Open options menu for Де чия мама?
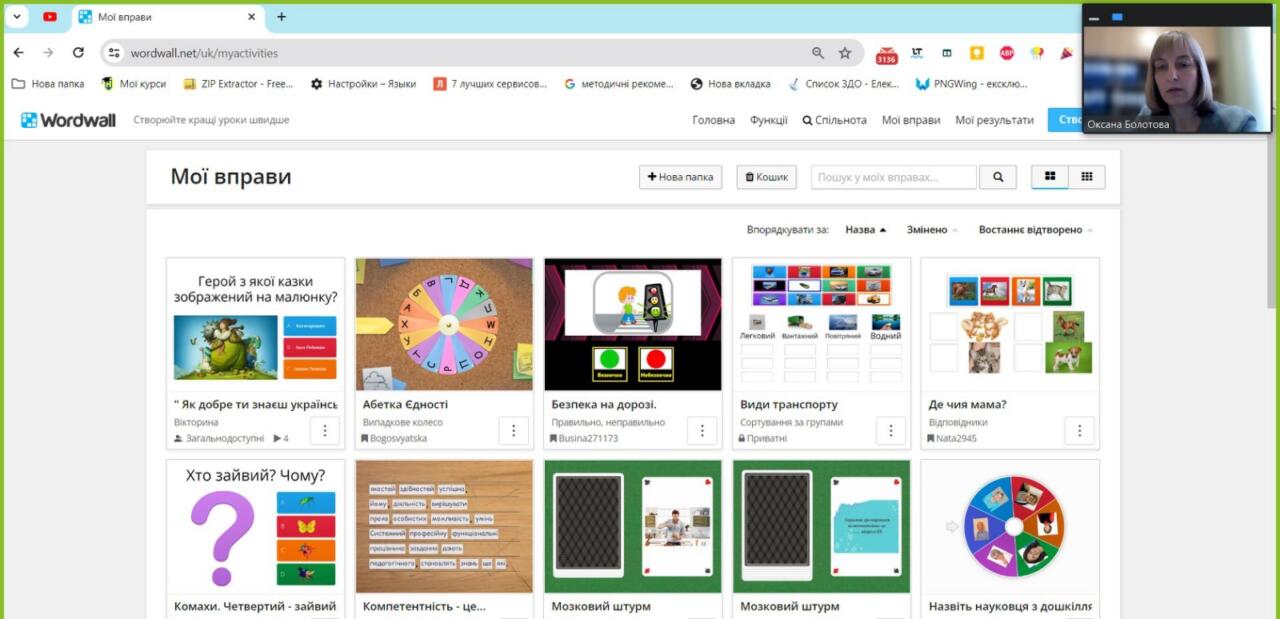The width and height of the screenshot is (1280, 619). 1079,431
